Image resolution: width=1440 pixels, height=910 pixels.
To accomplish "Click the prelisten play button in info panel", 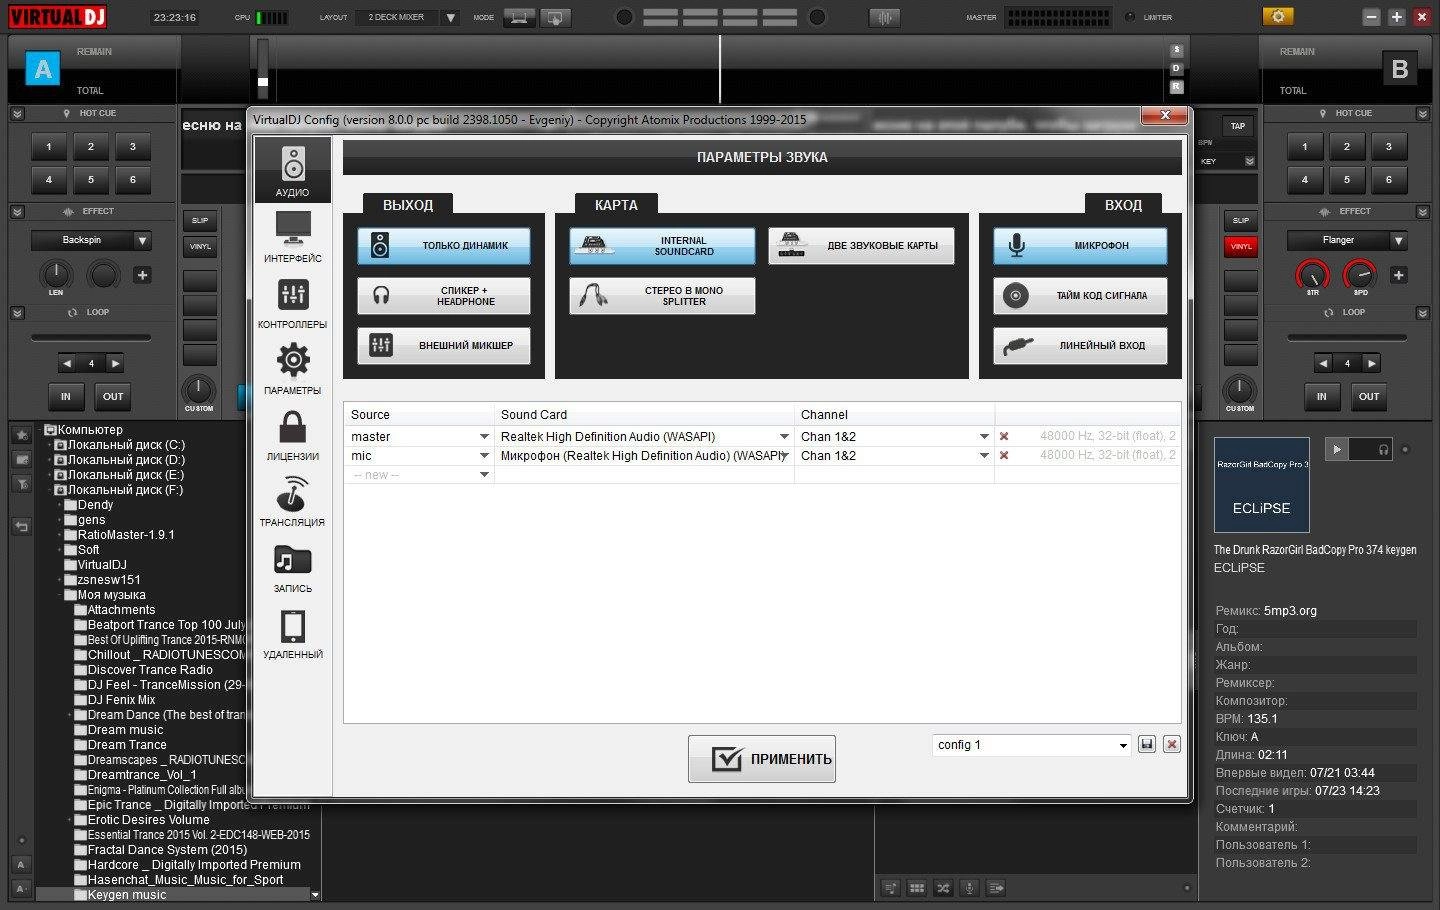I will point(1336,450).
